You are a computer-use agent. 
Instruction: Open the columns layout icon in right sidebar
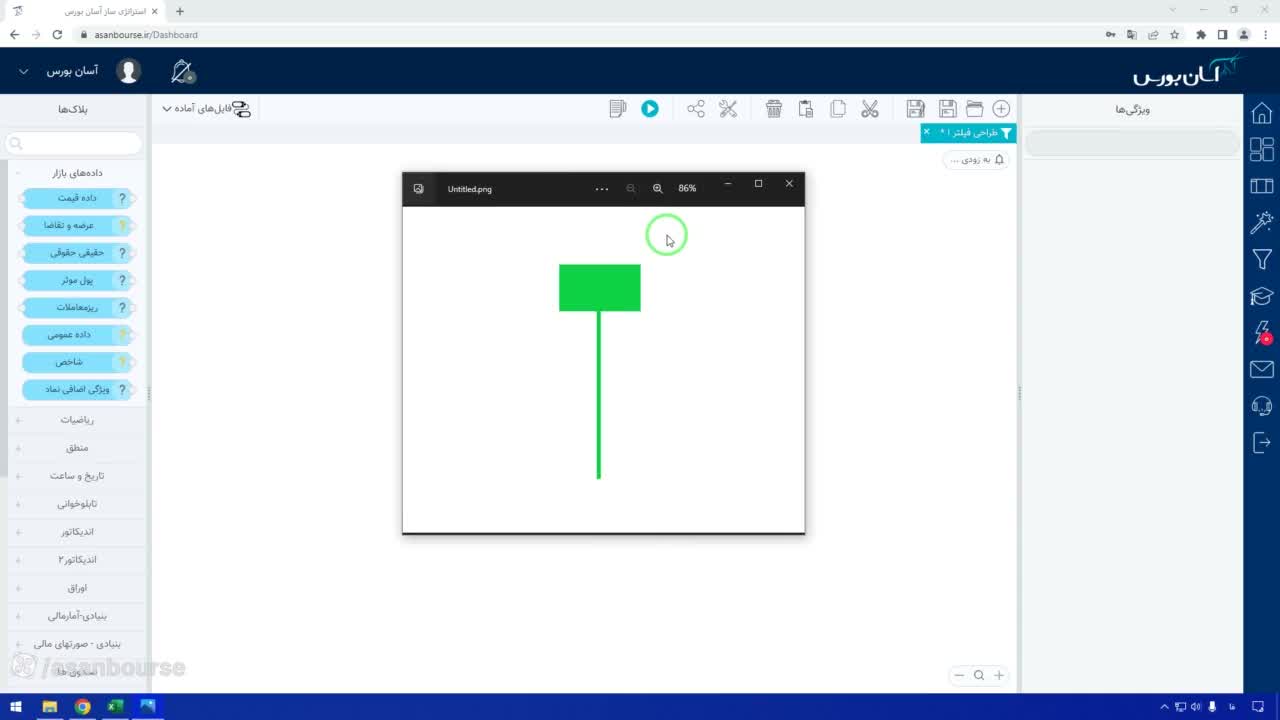click(x=1262, y=186)
